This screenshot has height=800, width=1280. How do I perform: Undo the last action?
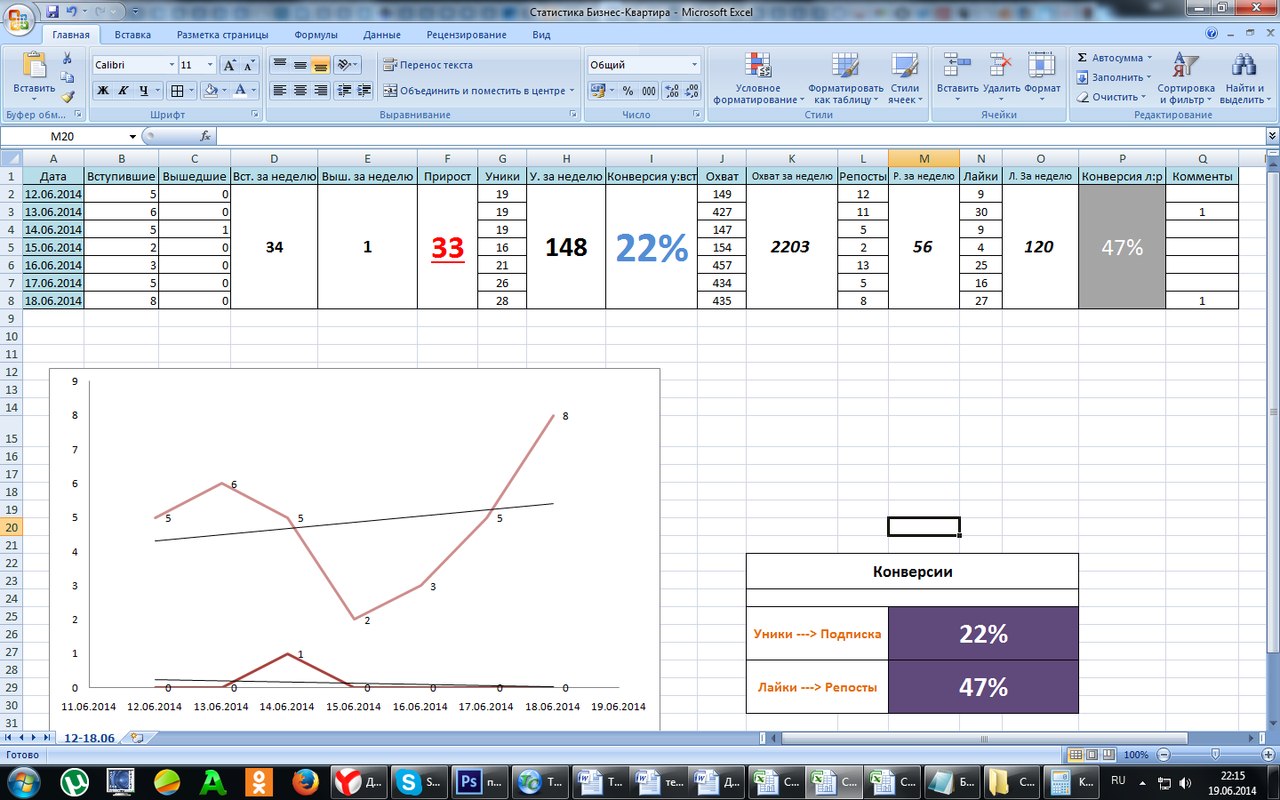pyautogui.click(x=71, y=12)
